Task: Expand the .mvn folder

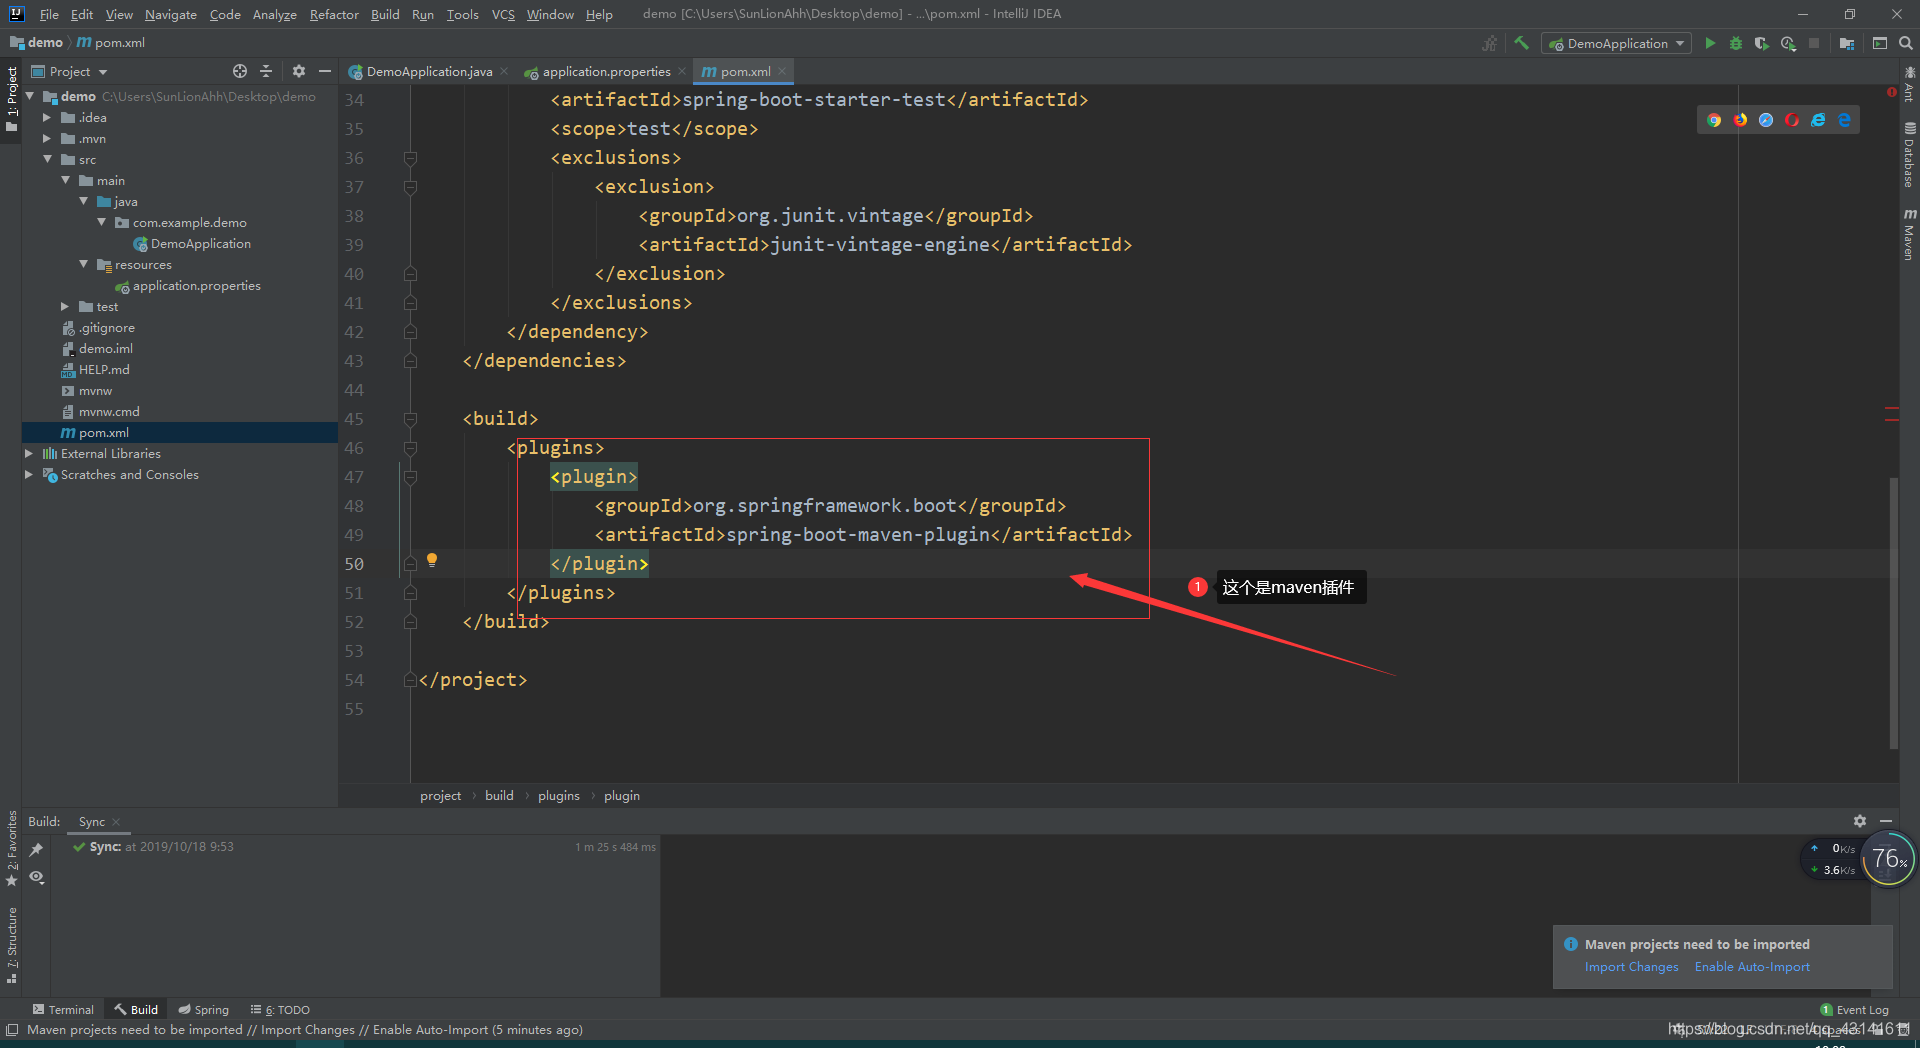Action: [46, 138]
